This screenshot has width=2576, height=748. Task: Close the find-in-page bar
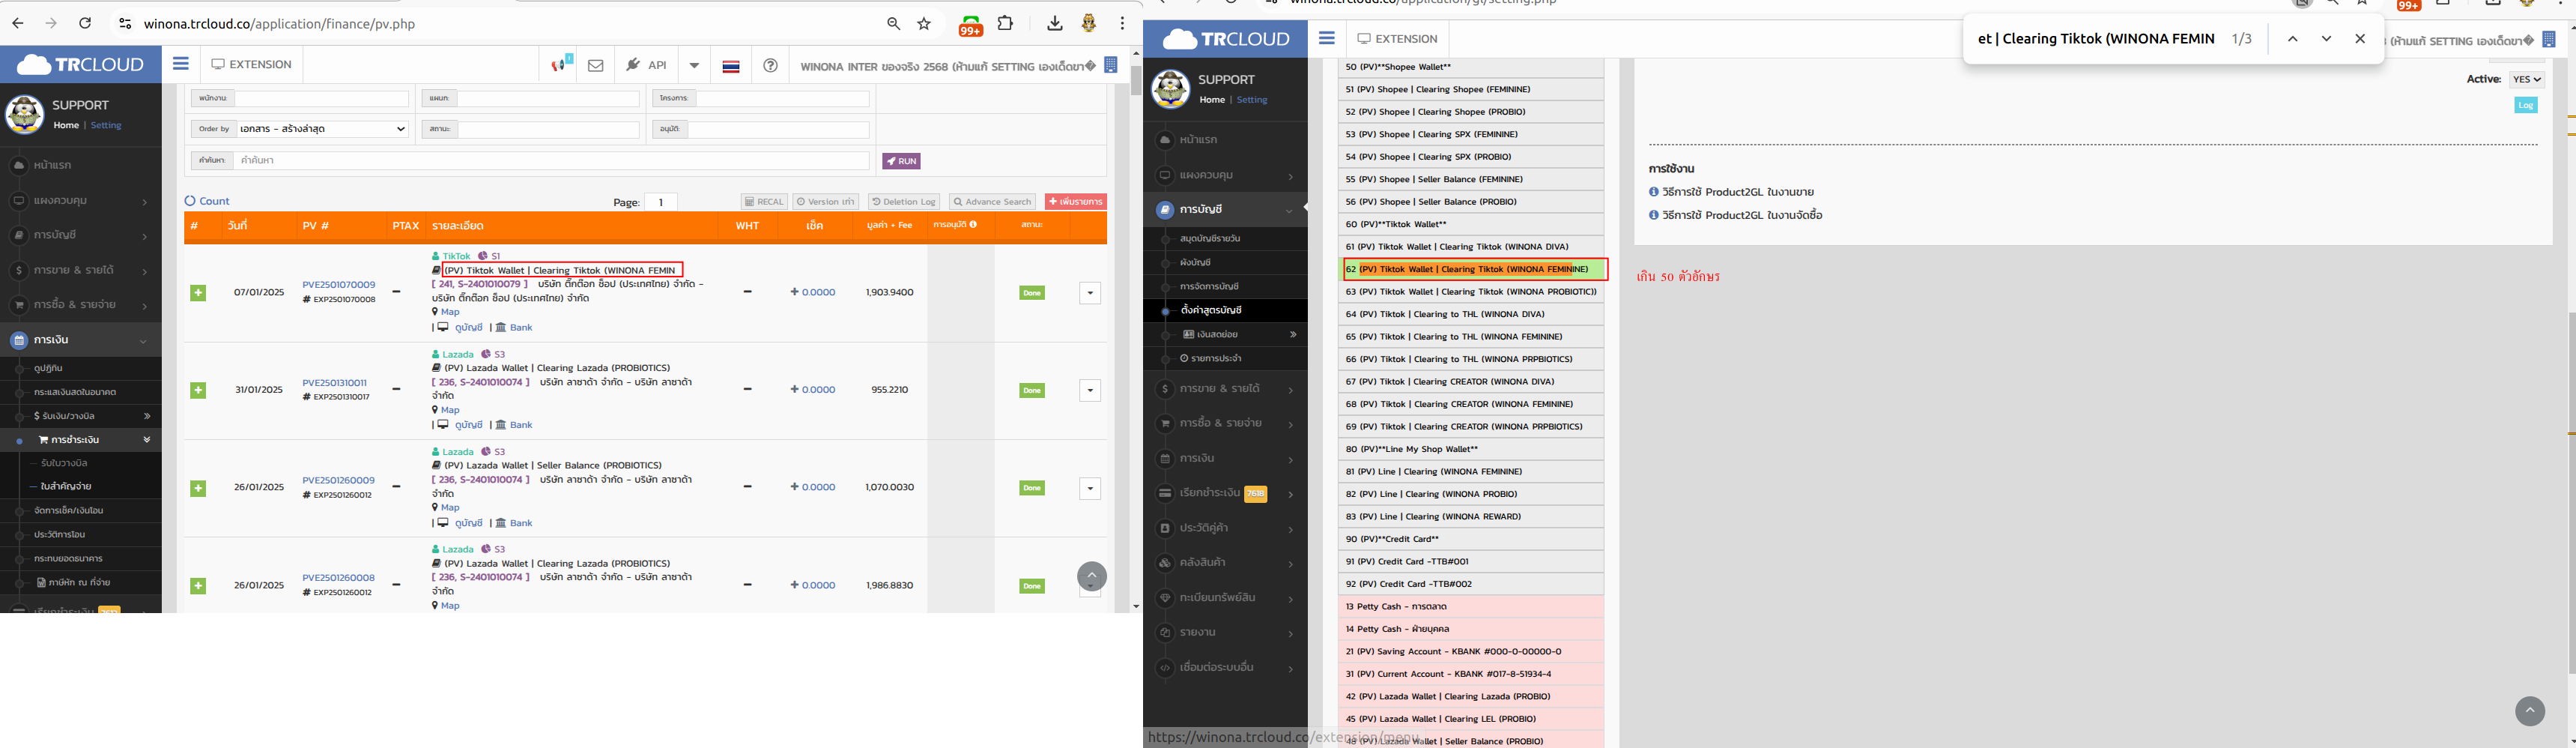coord(2360,39)
